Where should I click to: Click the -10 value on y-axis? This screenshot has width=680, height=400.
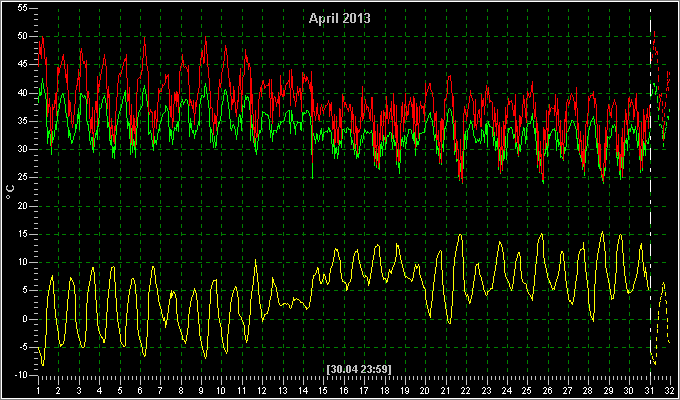coord(20,375)
